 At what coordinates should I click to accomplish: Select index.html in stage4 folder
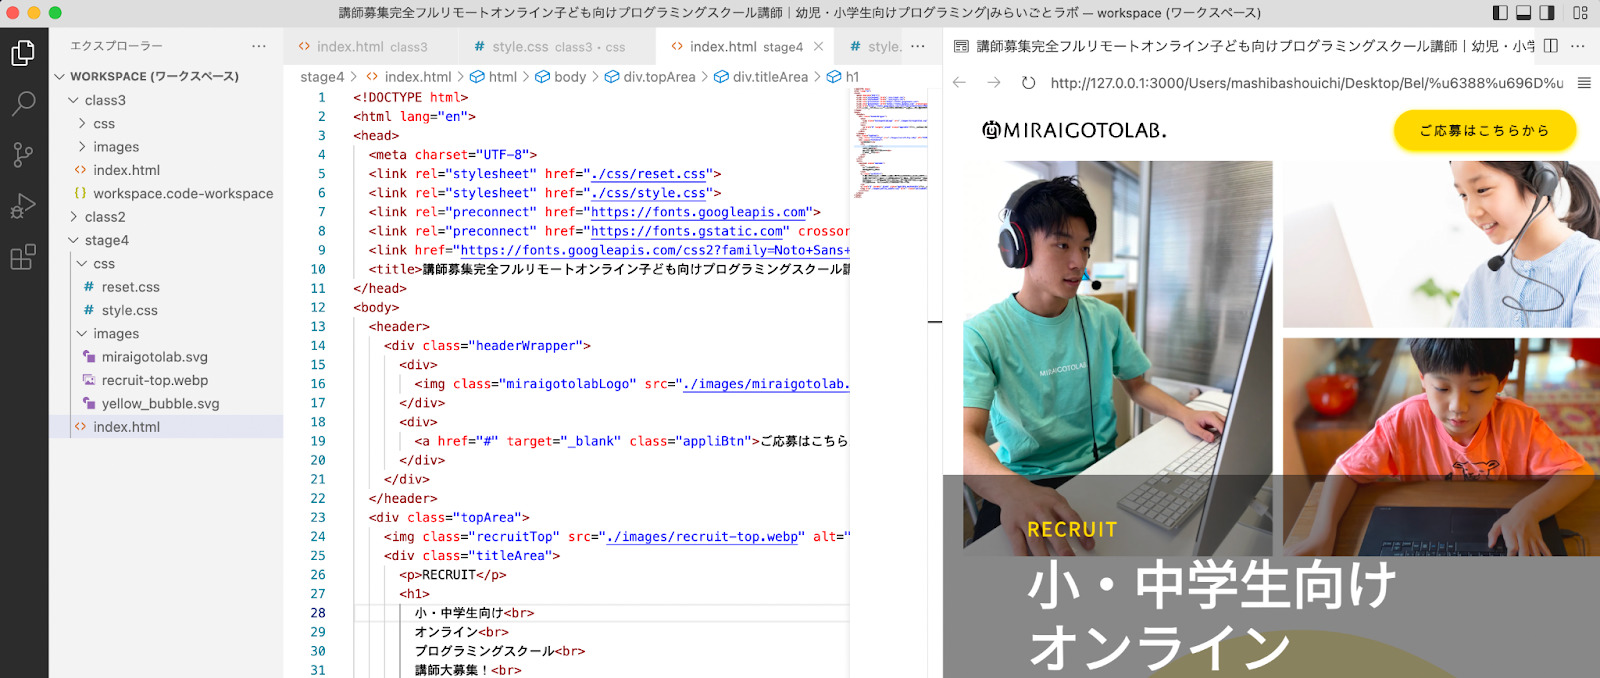(x=166, y=427)
